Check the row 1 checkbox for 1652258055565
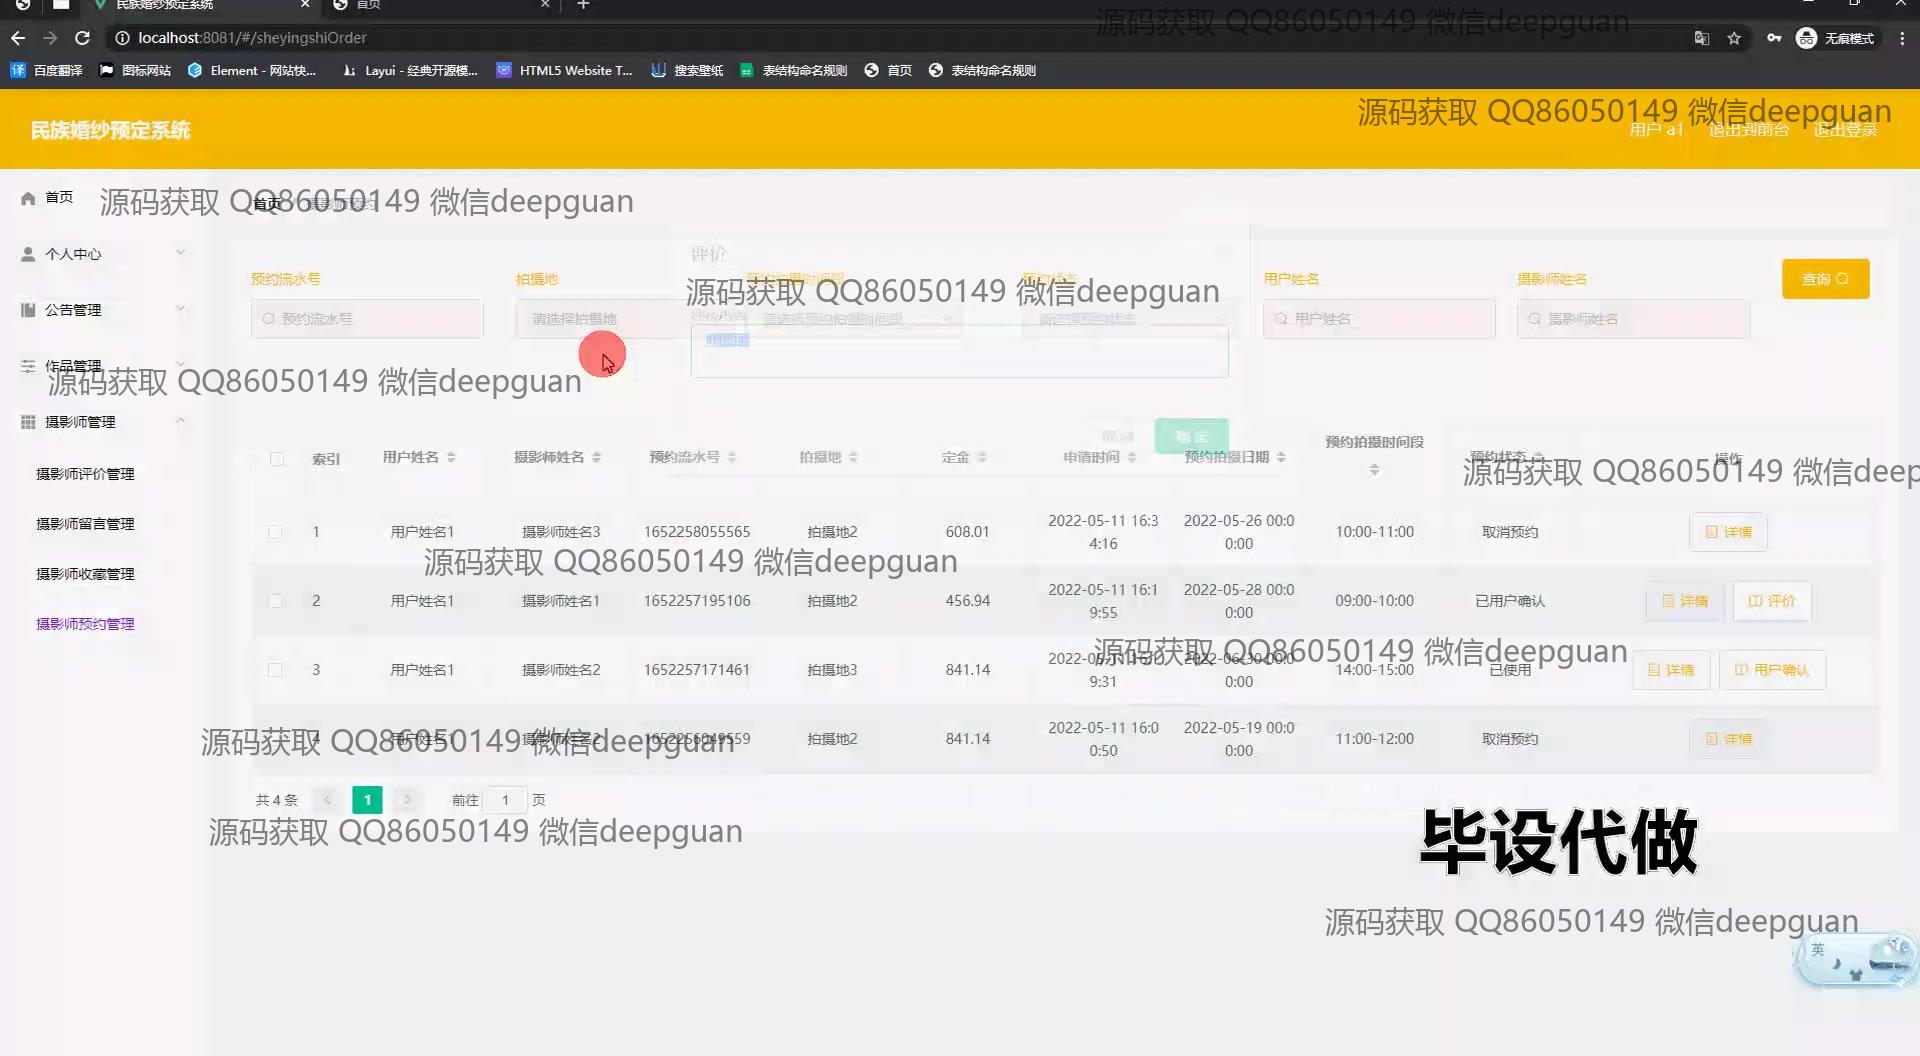The height and width of the screenshot is (1056, 1920). tap(275, 532)
